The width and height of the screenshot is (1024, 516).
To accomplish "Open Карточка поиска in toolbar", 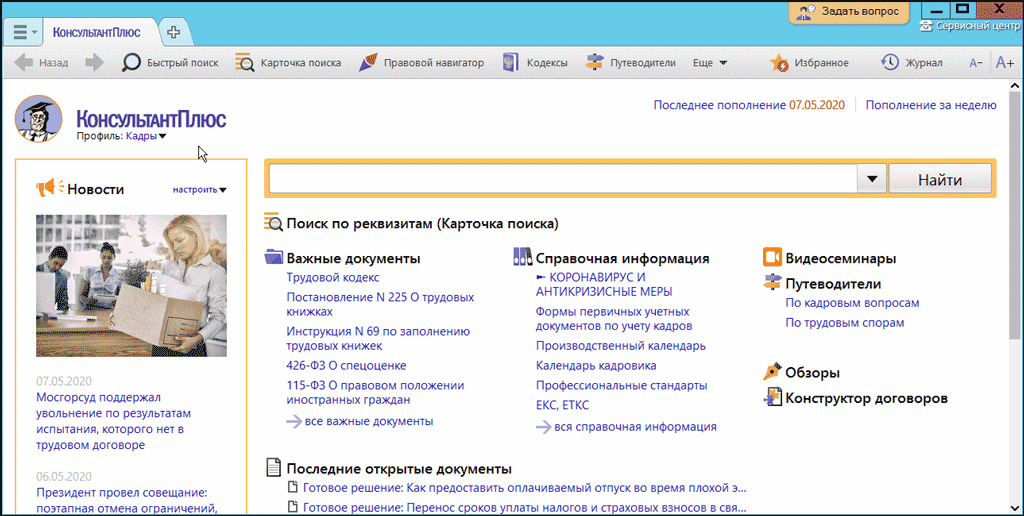I will [x=288, y=63].
